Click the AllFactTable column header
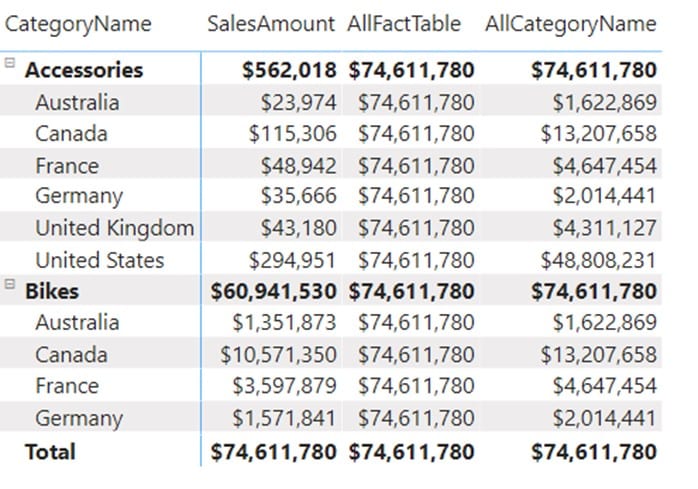 click(x=404, y=24)
